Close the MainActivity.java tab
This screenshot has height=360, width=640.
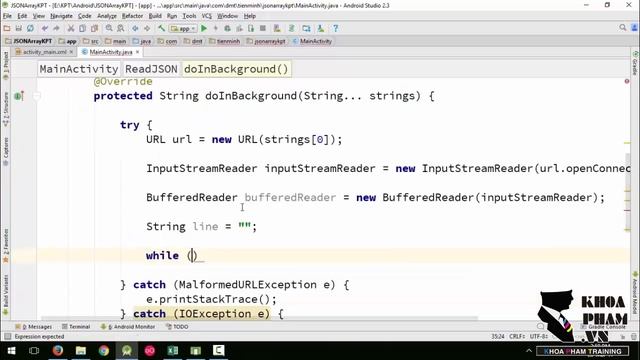[x=138, y=52]
